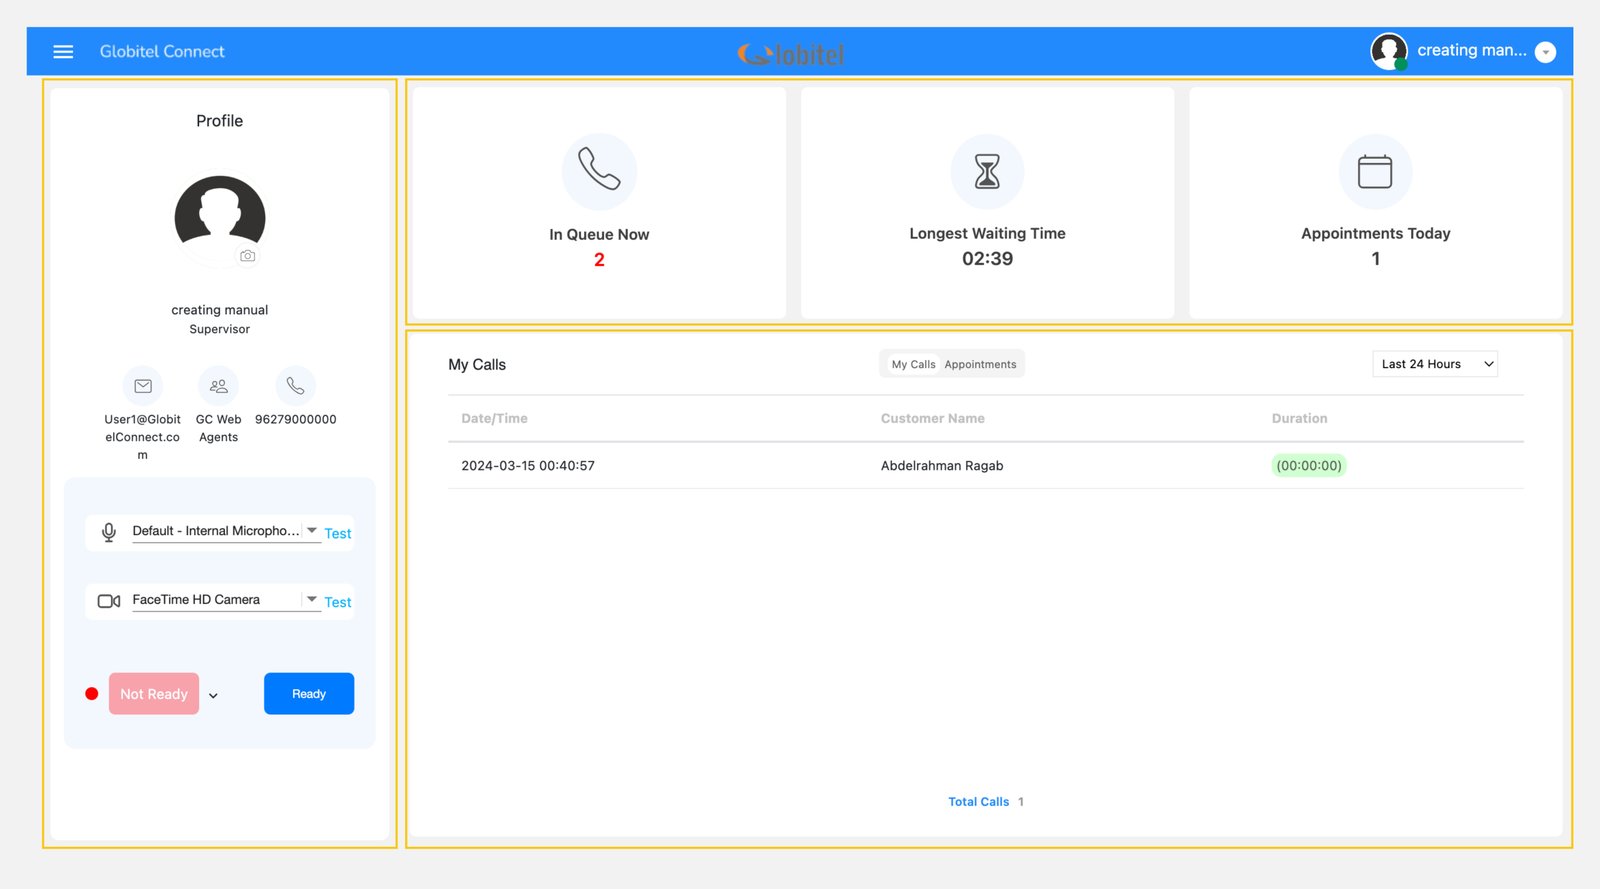This screenshot has height=889, width=1600.
Task: Click the In Queue Now phone icon
Action: pos(599,171)
